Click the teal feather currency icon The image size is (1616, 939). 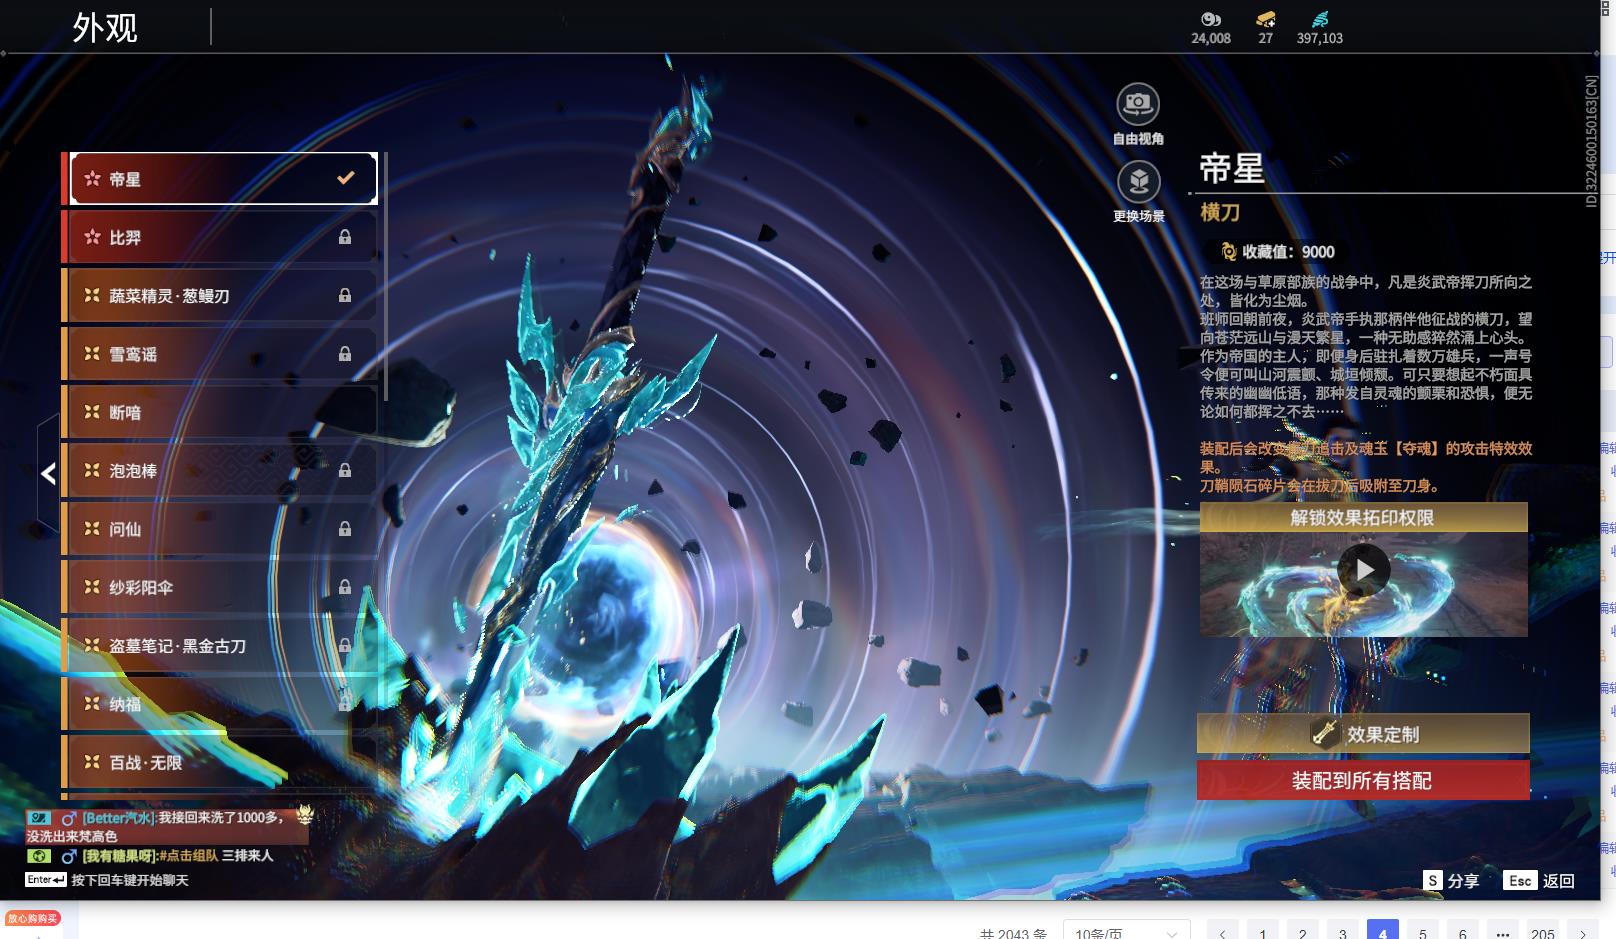tap(1320, 19)
